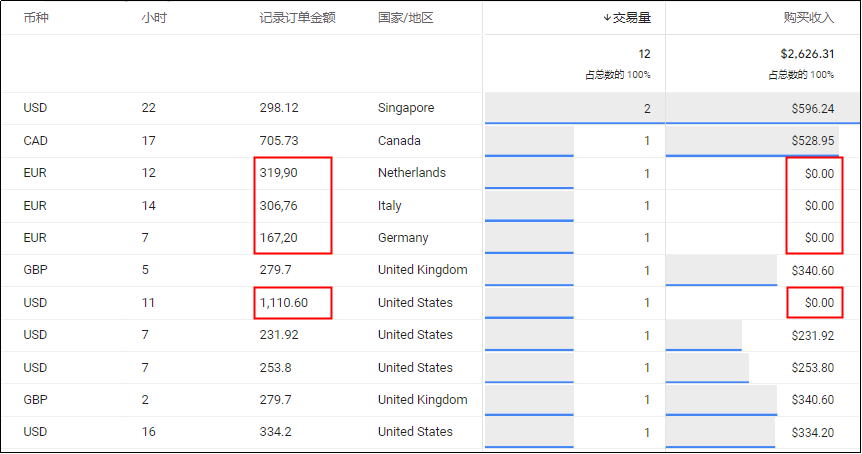Click the descending sort arrow beside 交易量
Viewport: 862px width, 454px height.
point(606,18)
